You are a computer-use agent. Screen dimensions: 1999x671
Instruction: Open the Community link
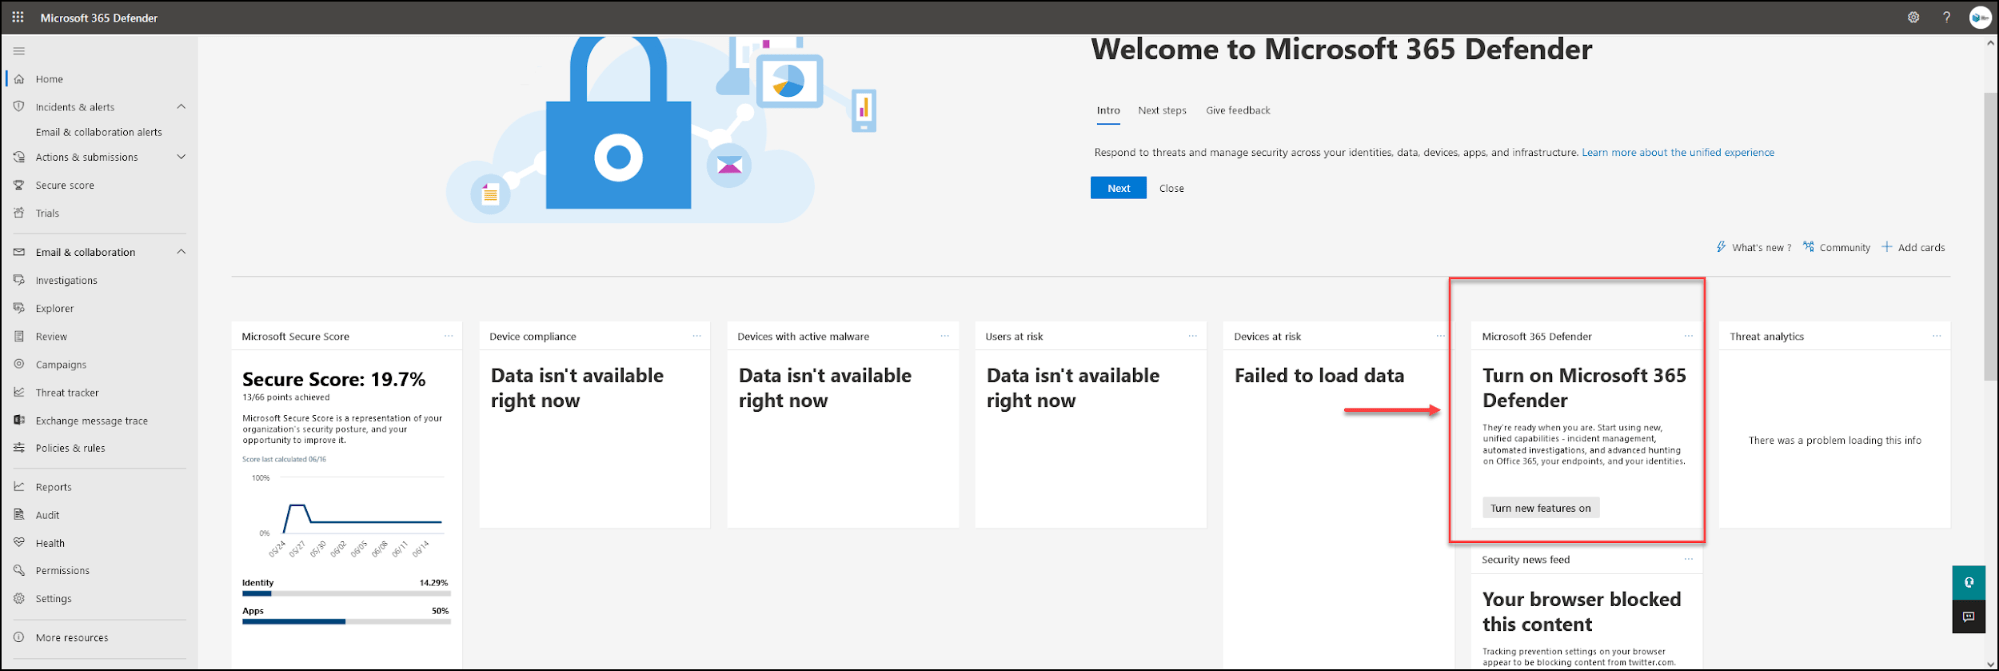coord(1837,247)
